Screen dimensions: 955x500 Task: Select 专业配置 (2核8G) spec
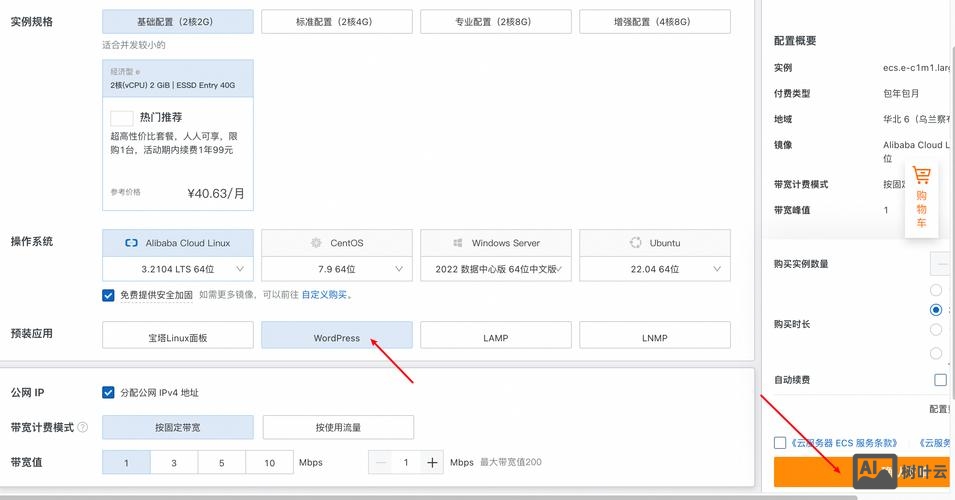pos(496,21)
